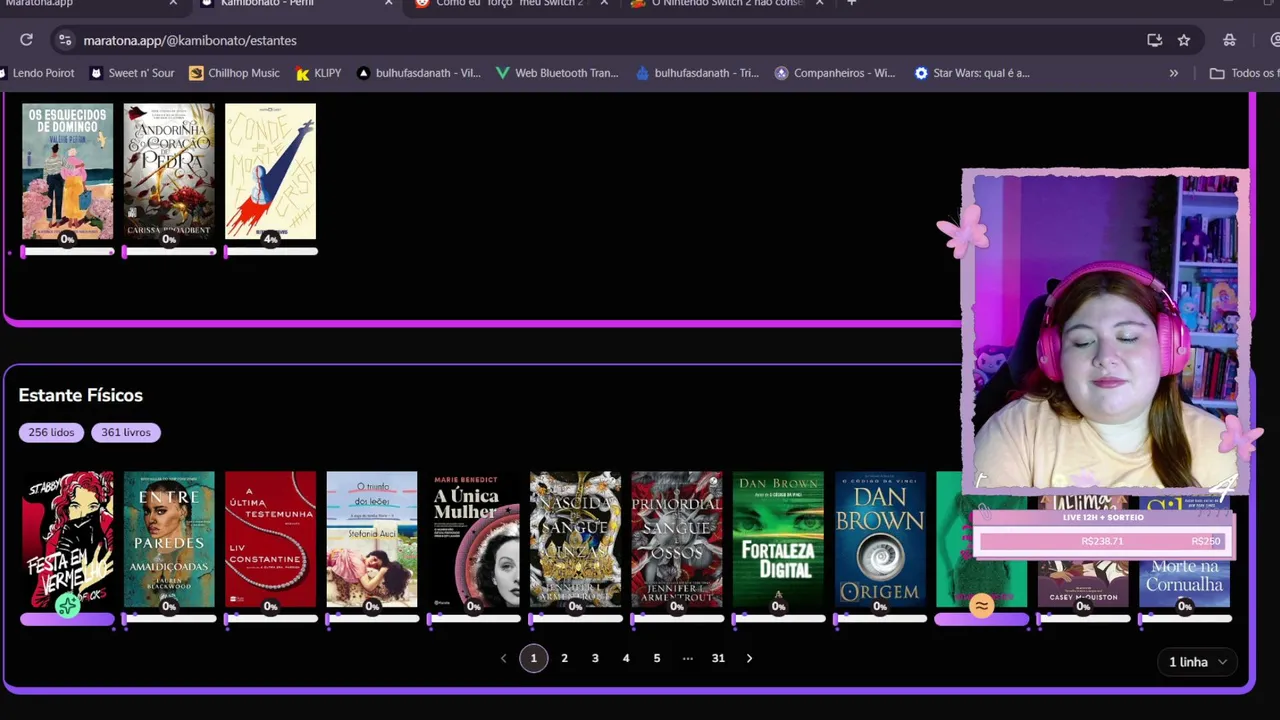The image size is (1280, 720).
Task: Open the KLIPY bookmark
Action: click(319, 73)
